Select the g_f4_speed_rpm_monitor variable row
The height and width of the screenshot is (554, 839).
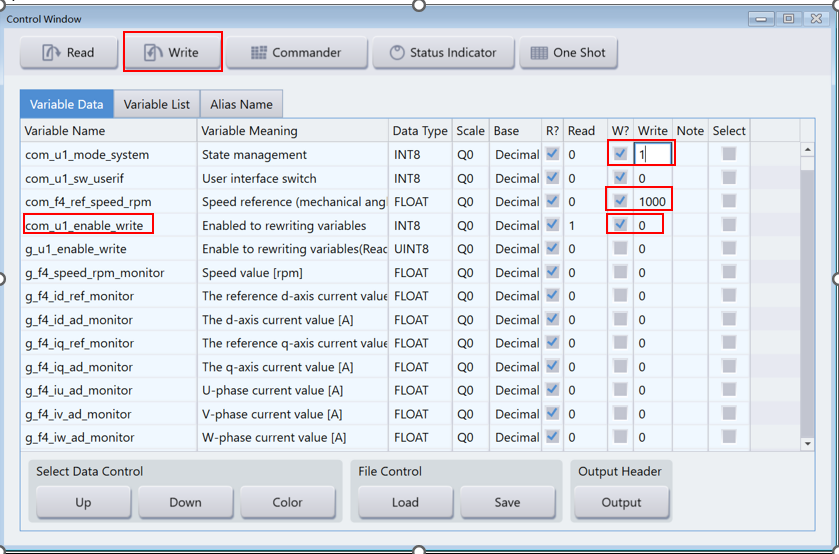[x=95, y=273]
